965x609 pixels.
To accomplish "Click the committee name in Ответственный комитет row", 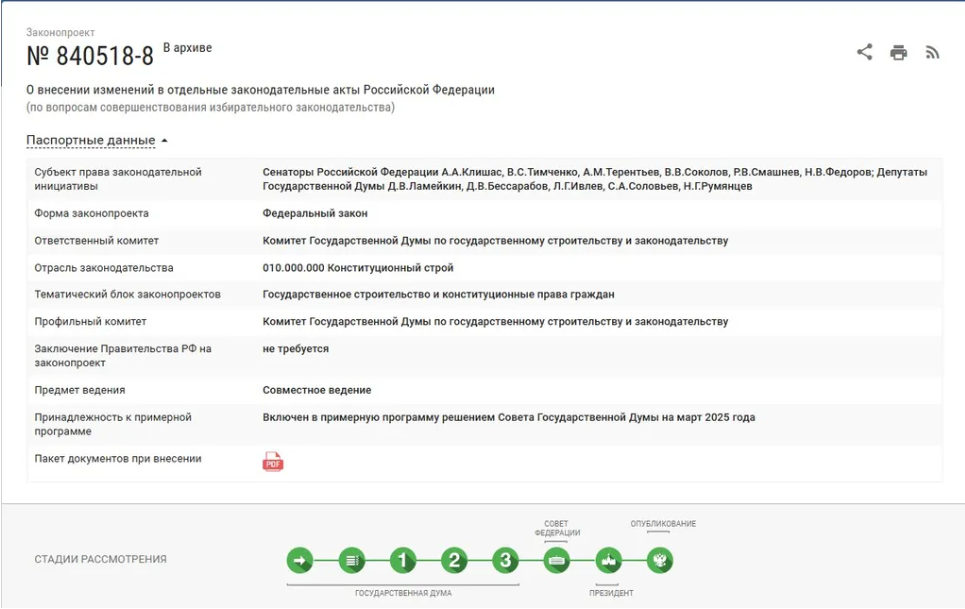I will point(495,241).
